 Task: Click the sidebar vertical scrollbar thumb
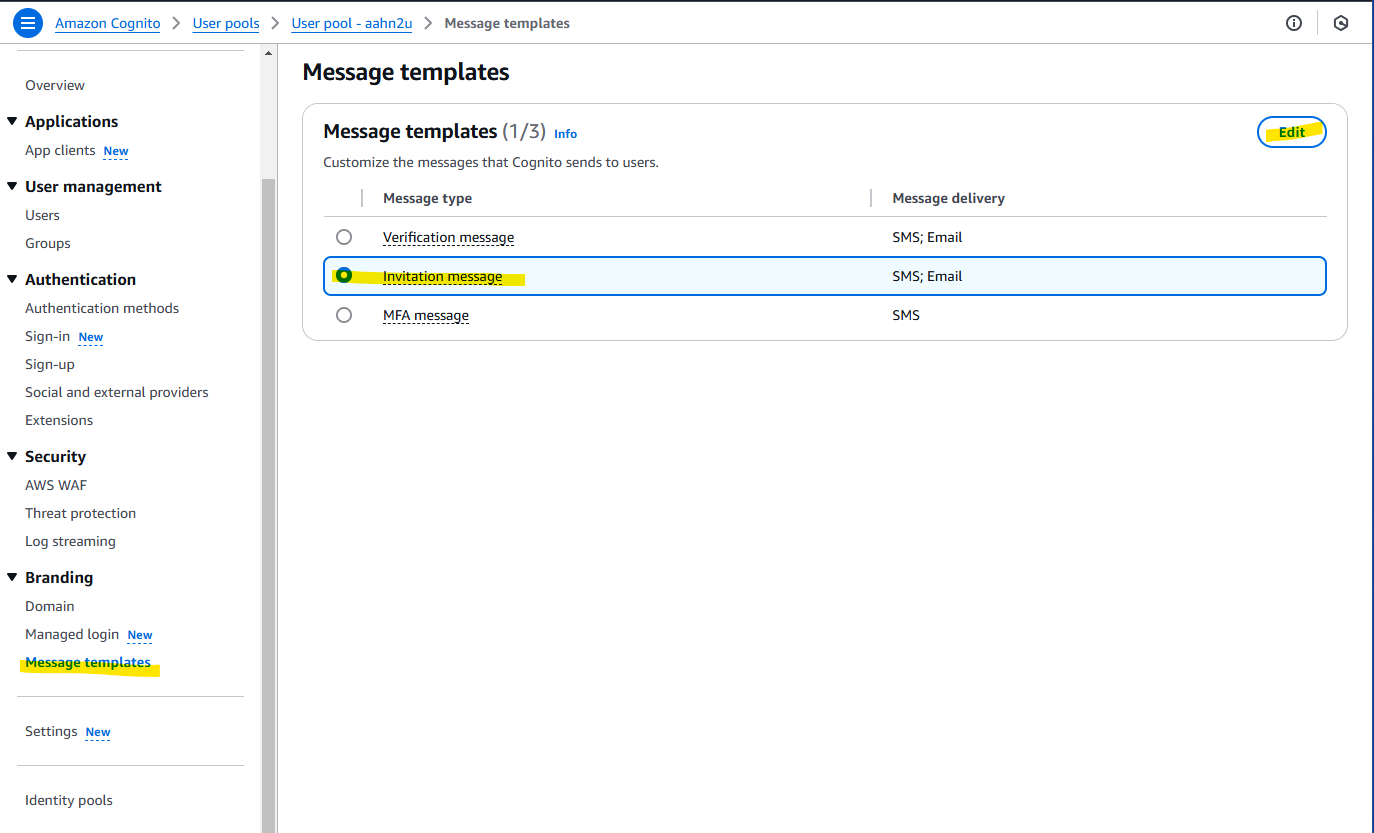(268, 505)
